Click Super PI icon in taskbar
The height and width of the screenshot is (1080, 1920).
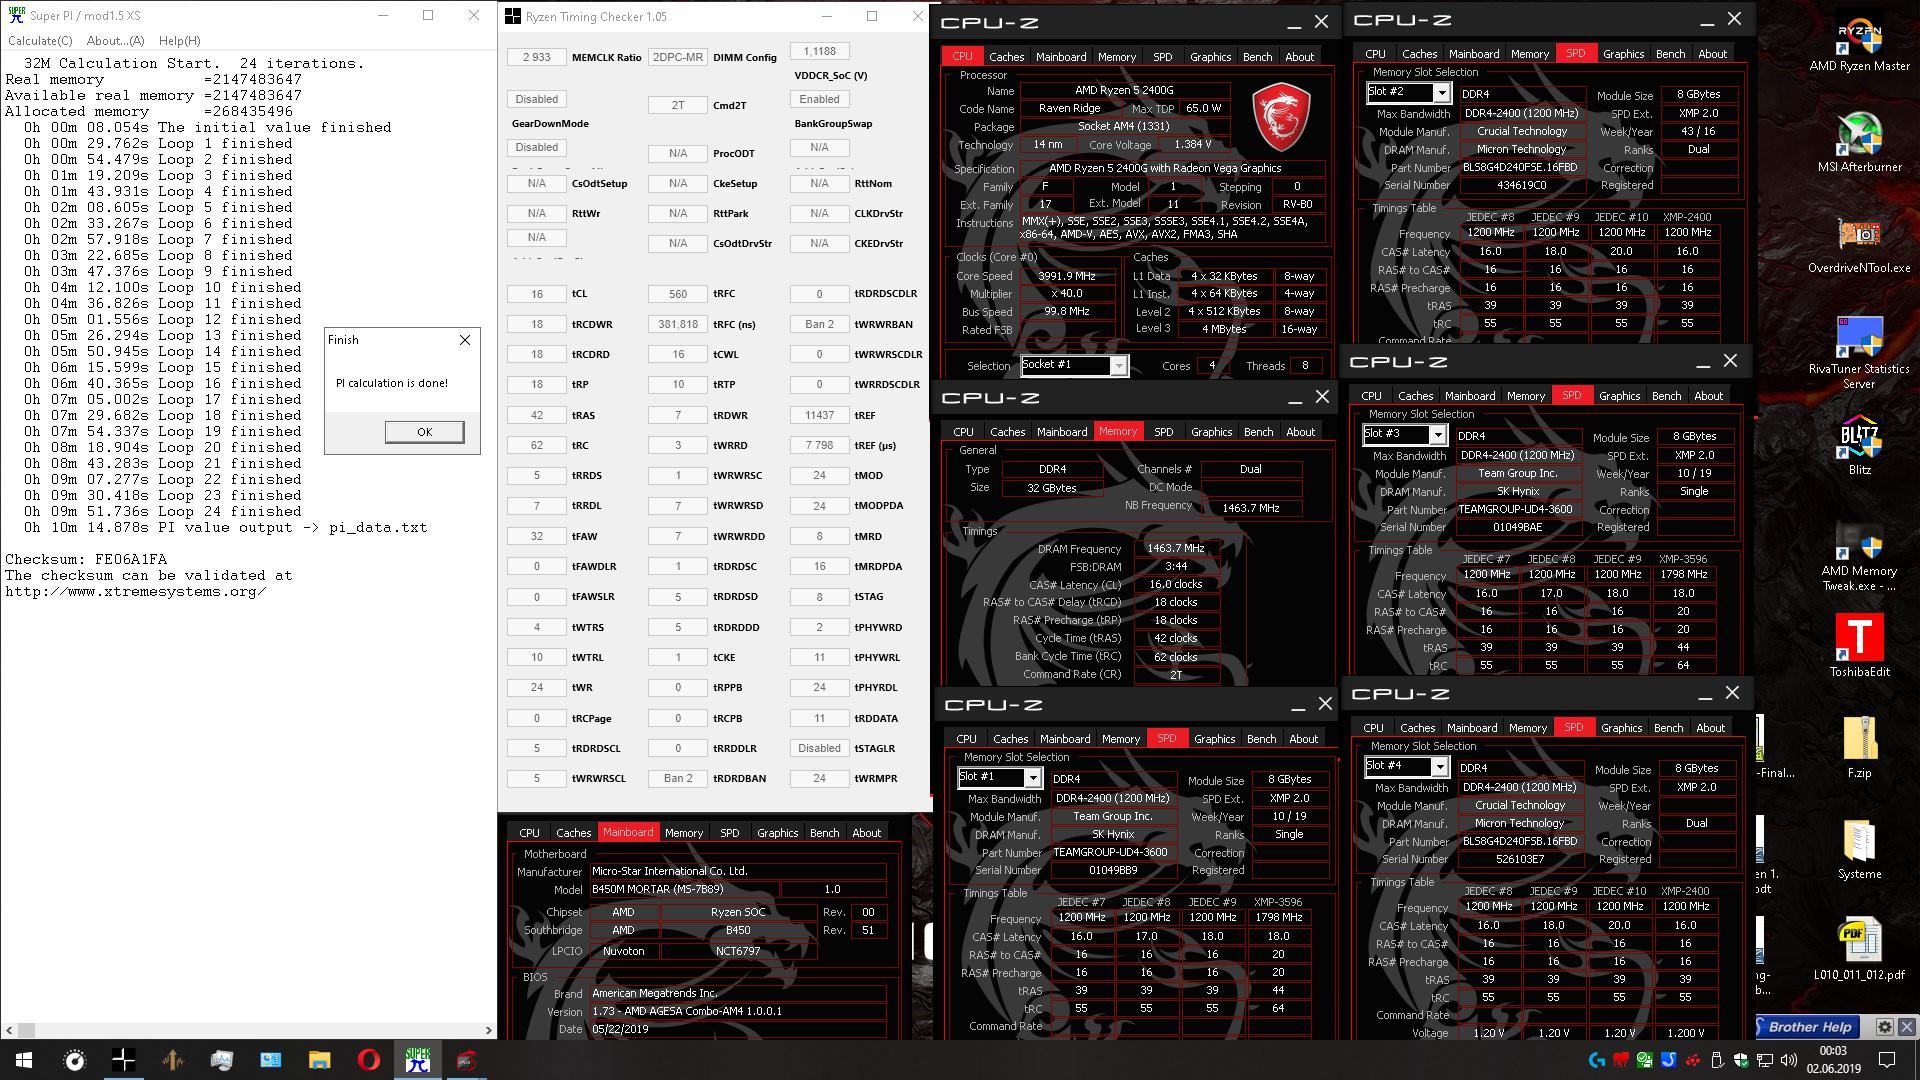(417, 1060)
